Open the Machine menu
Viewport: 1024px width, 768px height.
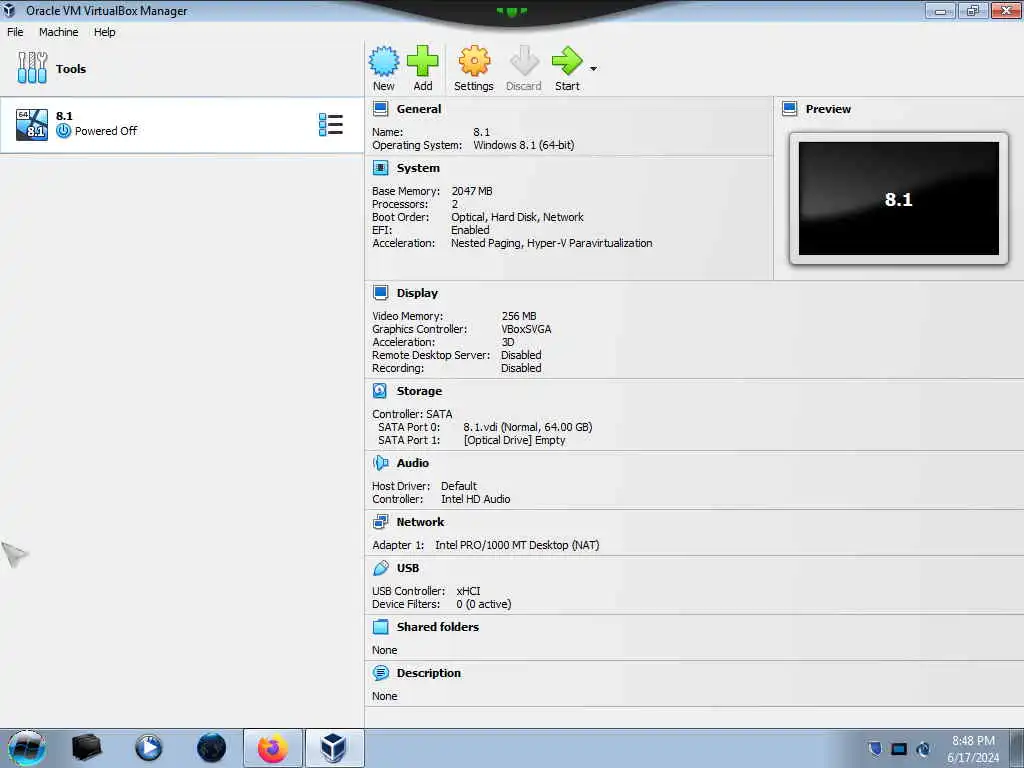pos(58,32)
